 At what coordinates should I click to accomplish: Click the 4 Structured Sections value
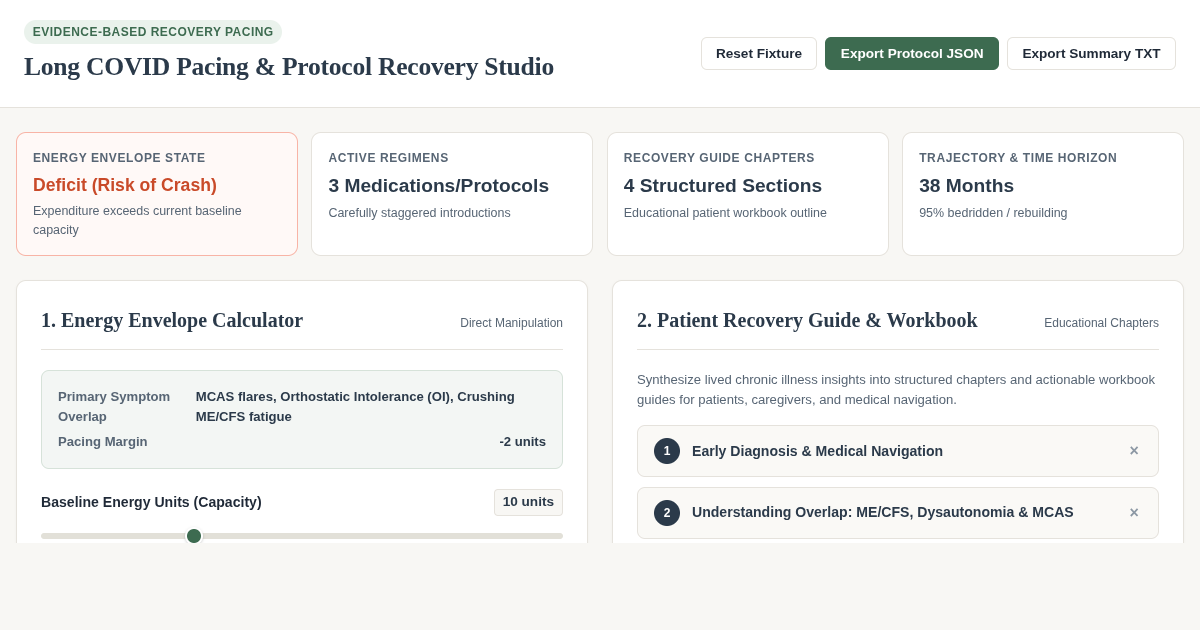[x=723, y=186]
